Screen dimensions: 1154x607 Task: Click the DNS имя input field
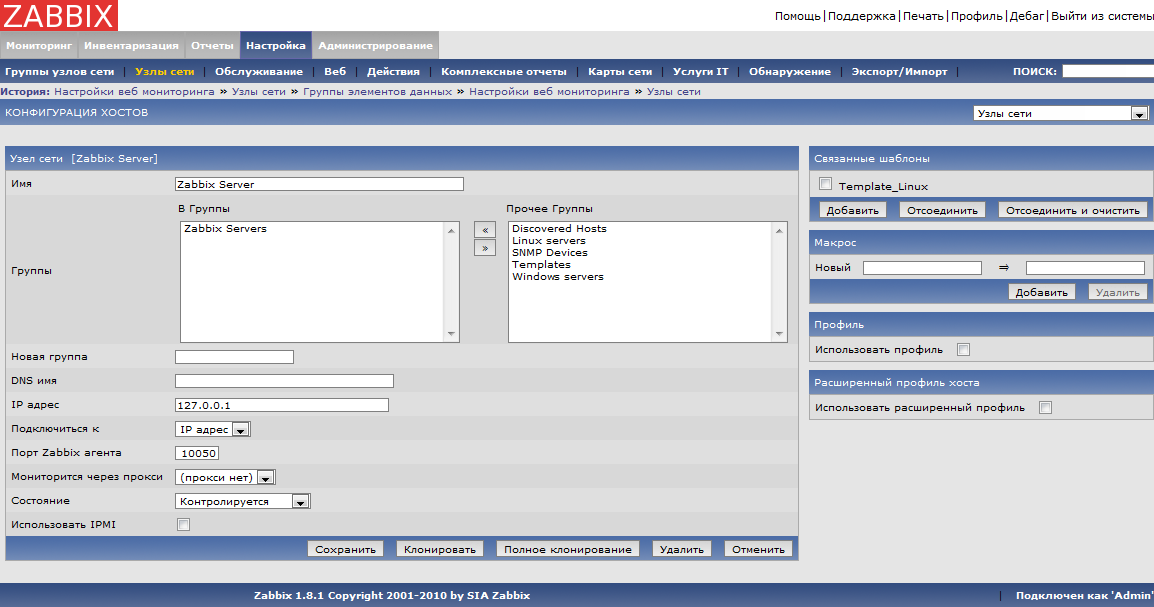pos(284,381)
